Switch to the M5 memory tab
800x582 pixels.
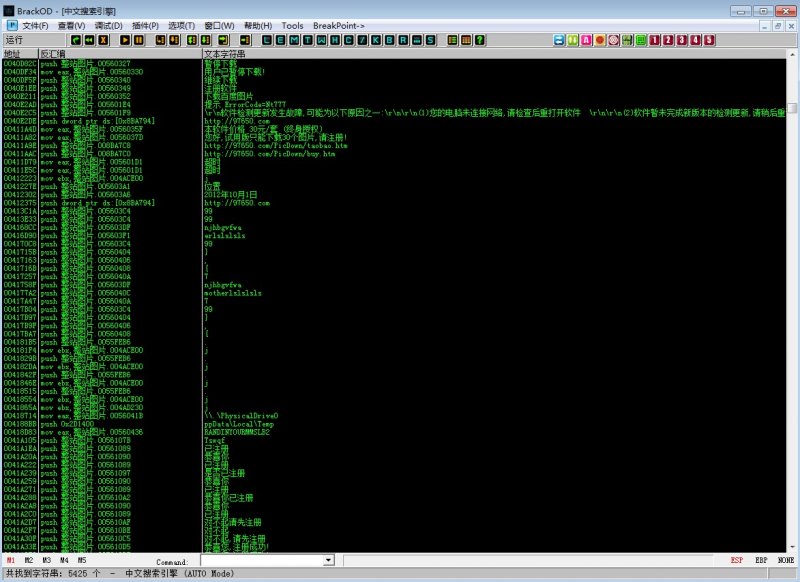tap(82, 560)
